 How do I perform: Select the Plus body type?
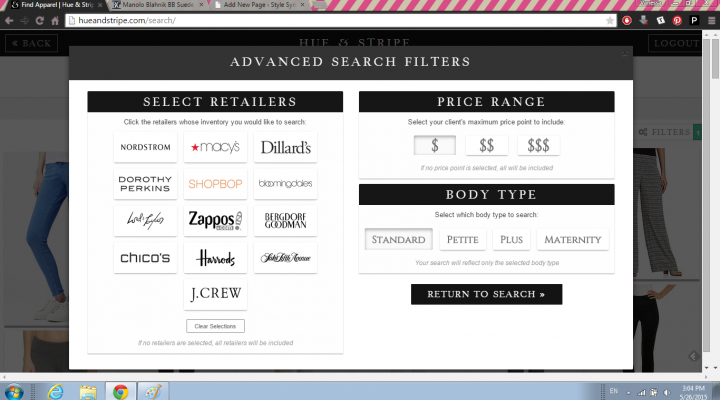pyautogui.click(x=512, y=240)
